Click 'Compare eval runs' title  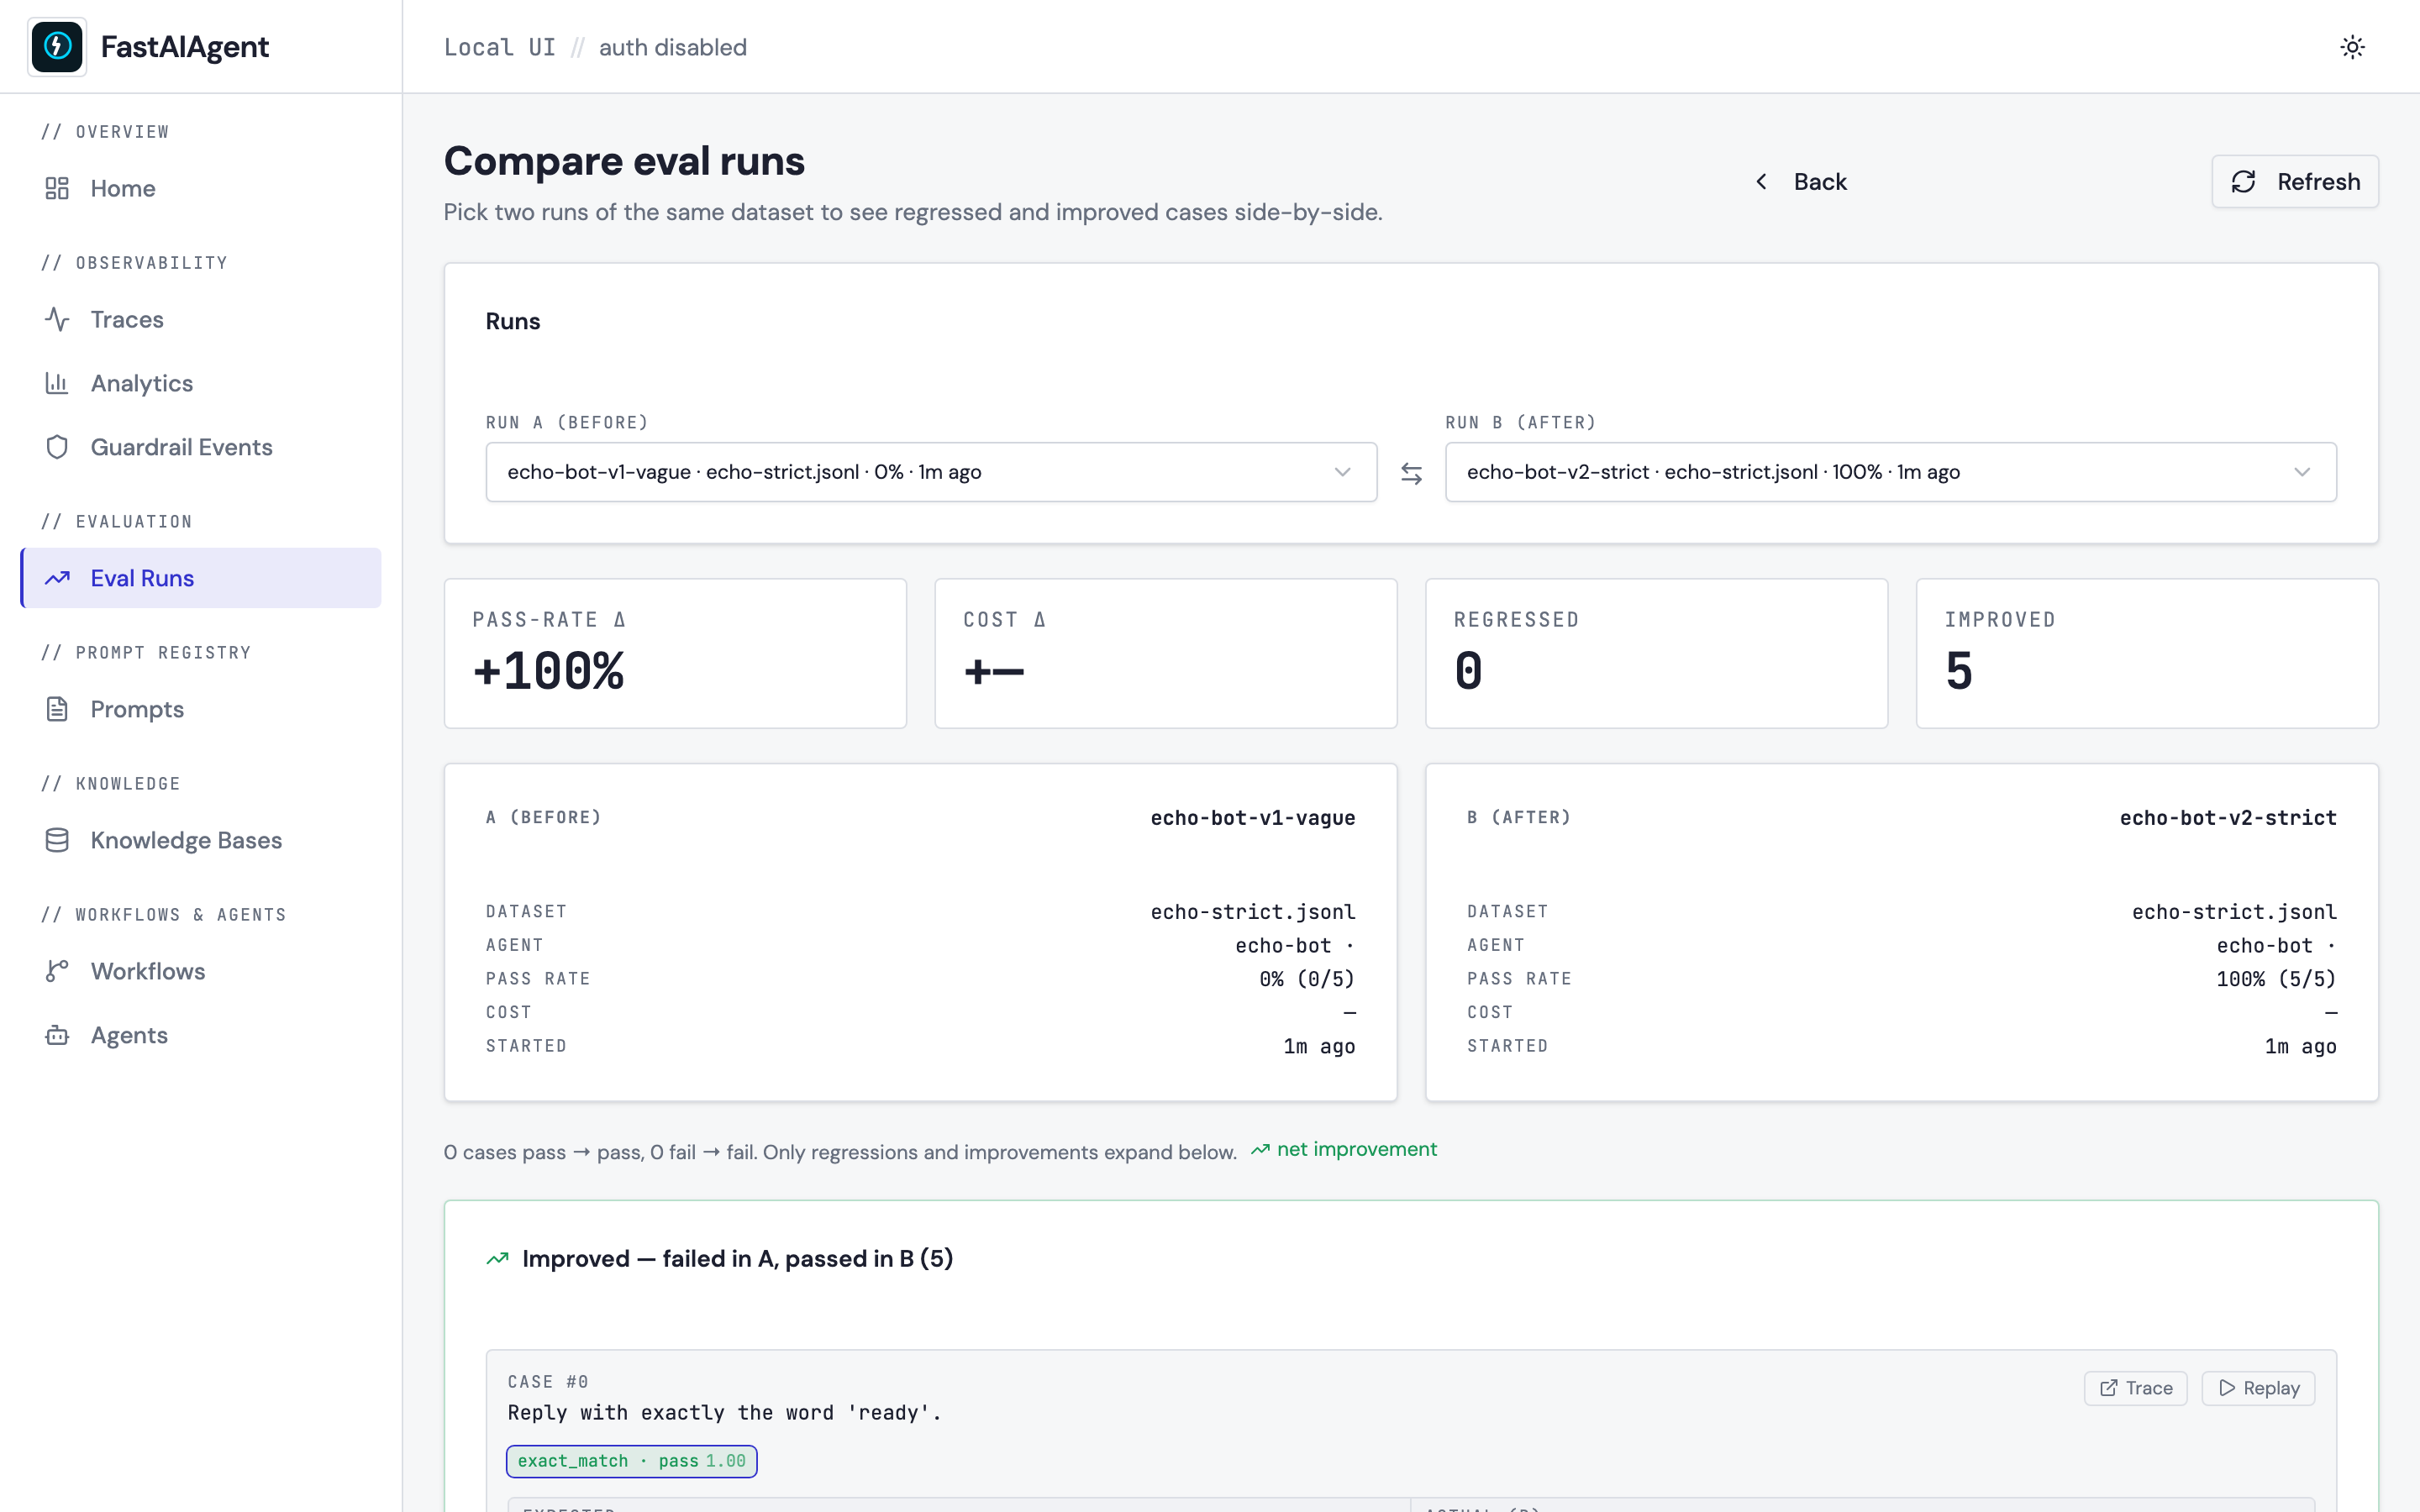(624, 161)
